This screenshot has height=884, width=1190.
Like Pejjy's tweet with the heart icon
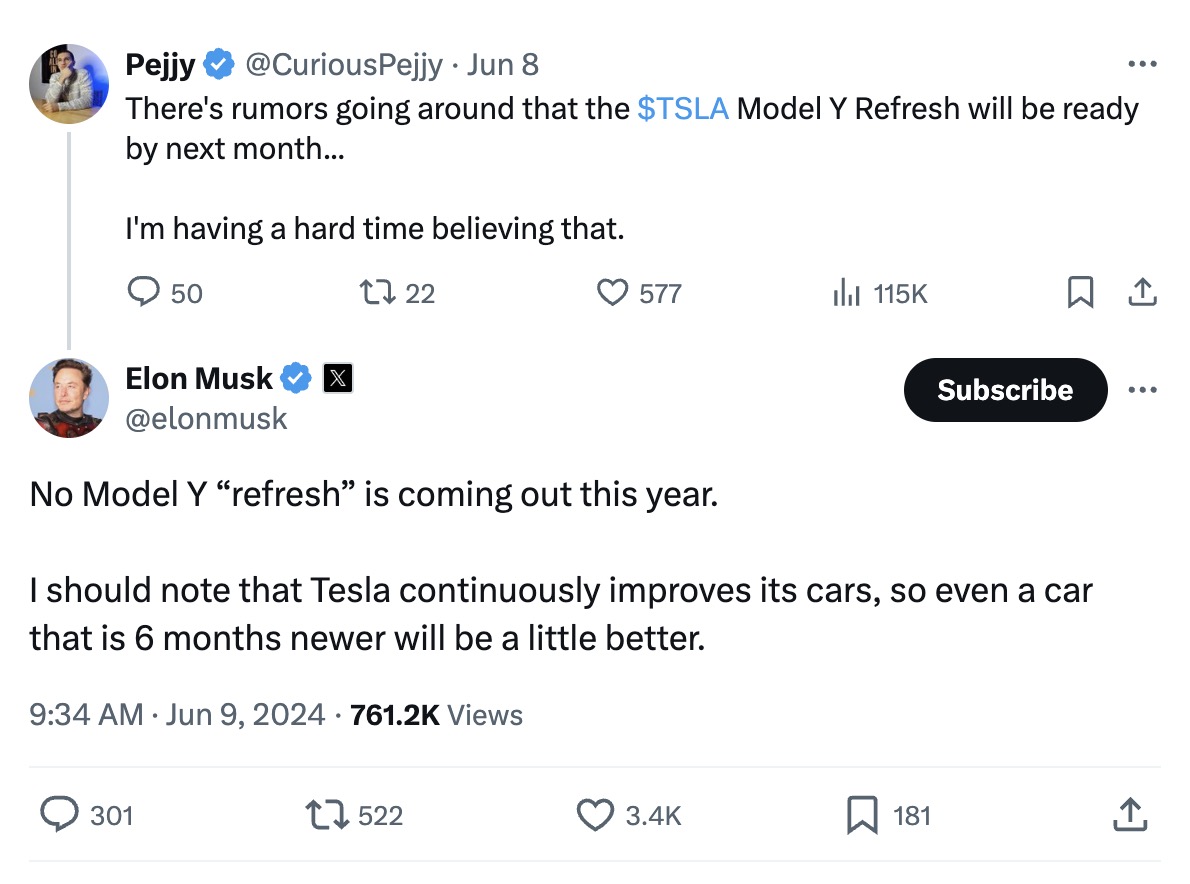(x=612, y=292)
